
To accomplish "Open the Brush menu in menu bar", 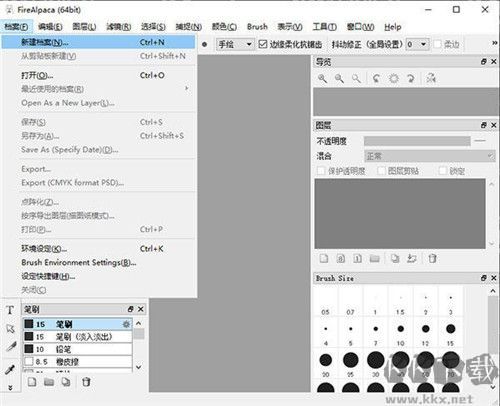I will pyautogui.click(x=257, y=27).
